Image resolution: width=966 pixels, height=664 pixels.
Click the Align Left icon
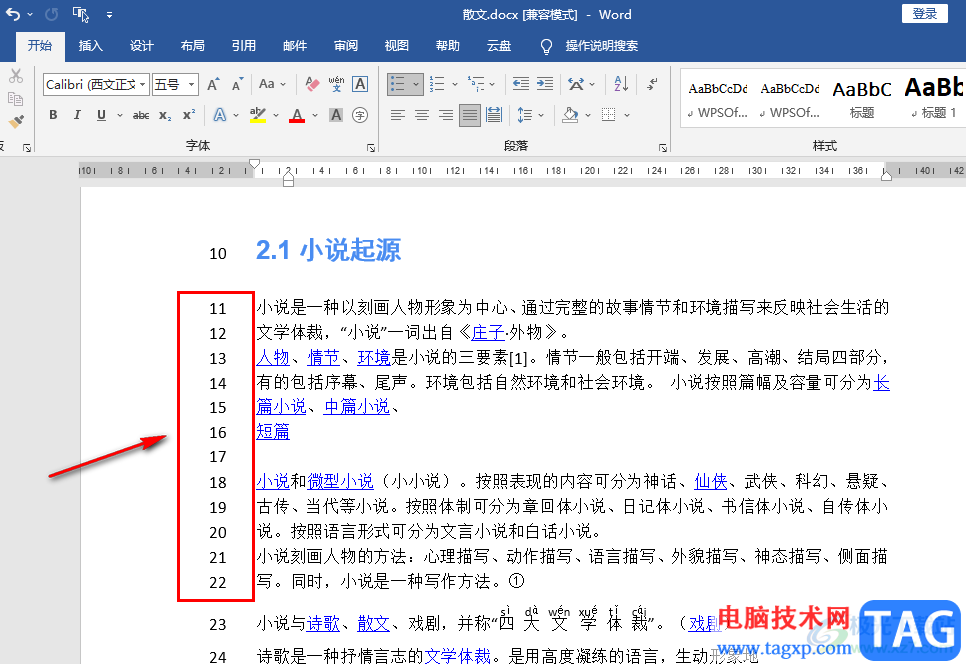(x=398, y=115)
